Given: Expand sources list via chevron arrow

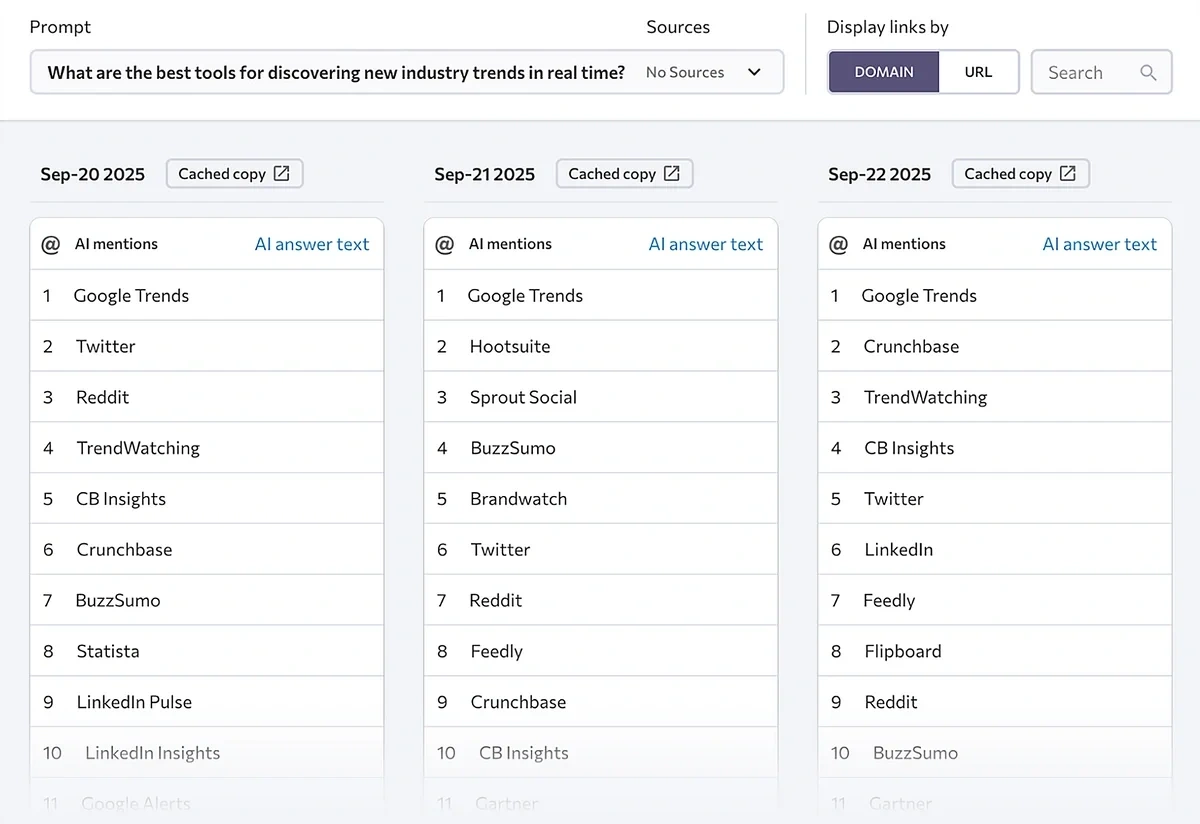Looking at the screenshot, I should click(754, 73).
